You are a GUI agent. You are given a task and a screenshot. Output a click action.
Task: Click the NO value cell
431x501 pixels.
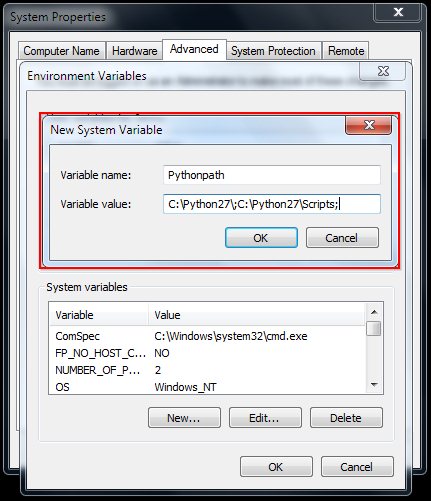click(x=162, y=353)
